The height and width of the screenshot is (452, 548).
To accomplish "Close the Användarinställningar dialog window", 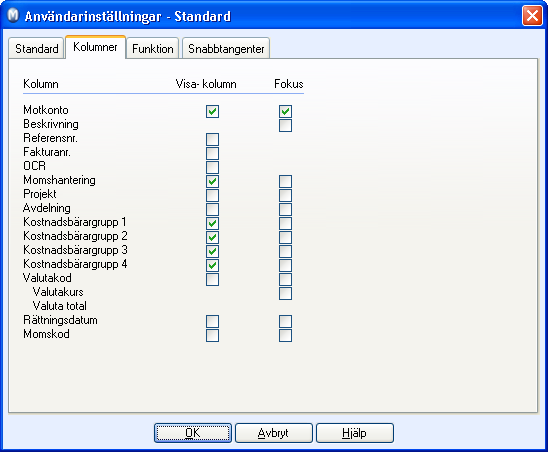I will coord(532,16).
